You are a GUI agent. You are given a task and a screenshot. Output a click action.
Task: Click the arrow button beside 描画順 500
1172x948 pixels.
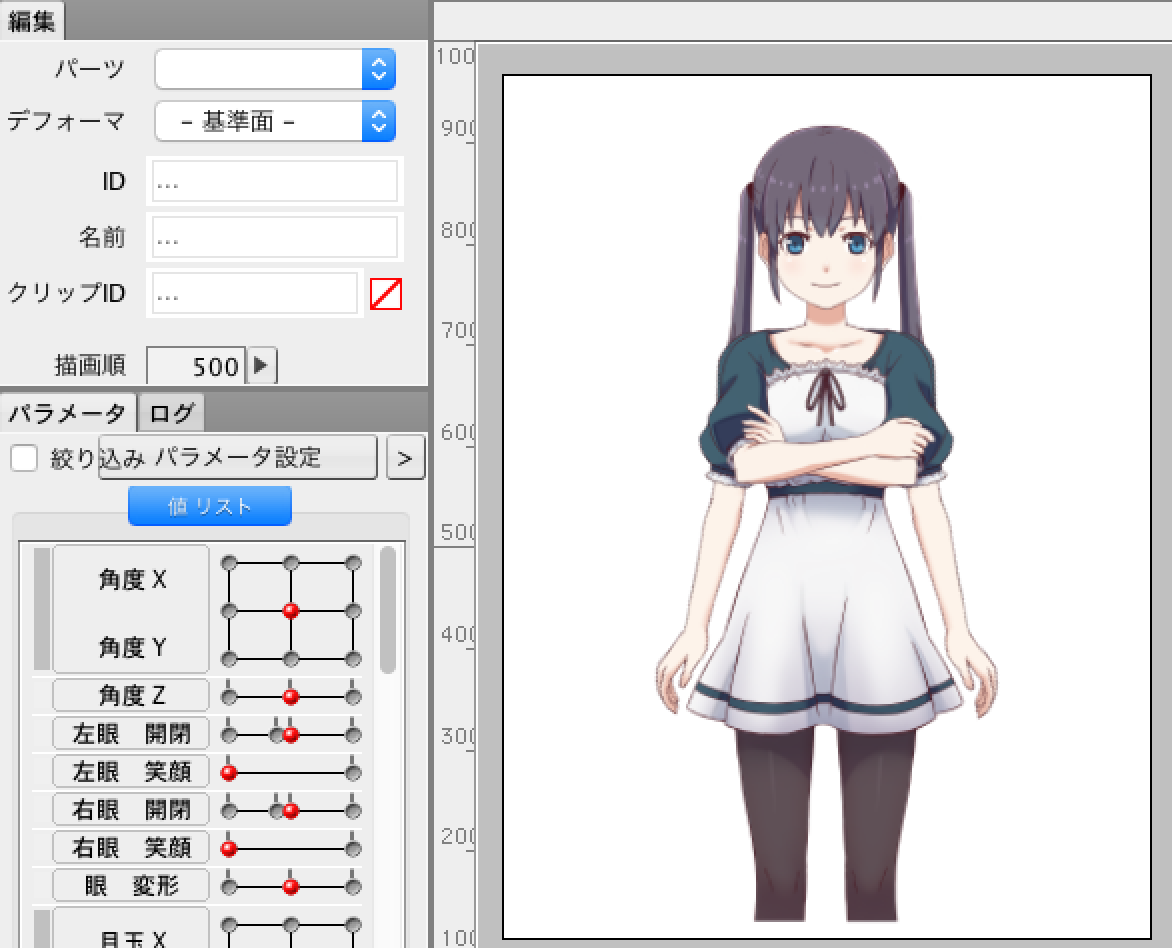(x=262, y=366)
